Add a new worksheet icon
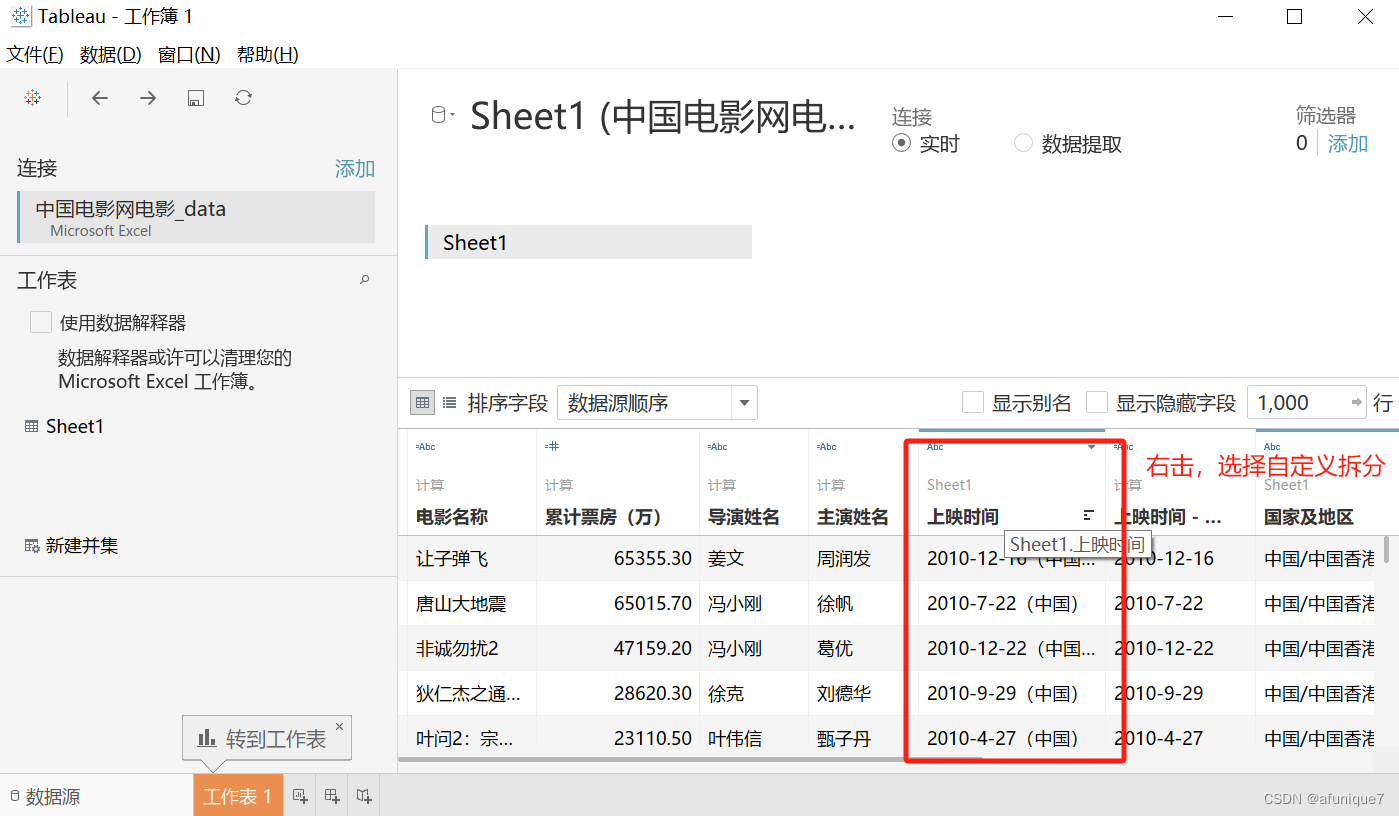 [x=300, y=796]
